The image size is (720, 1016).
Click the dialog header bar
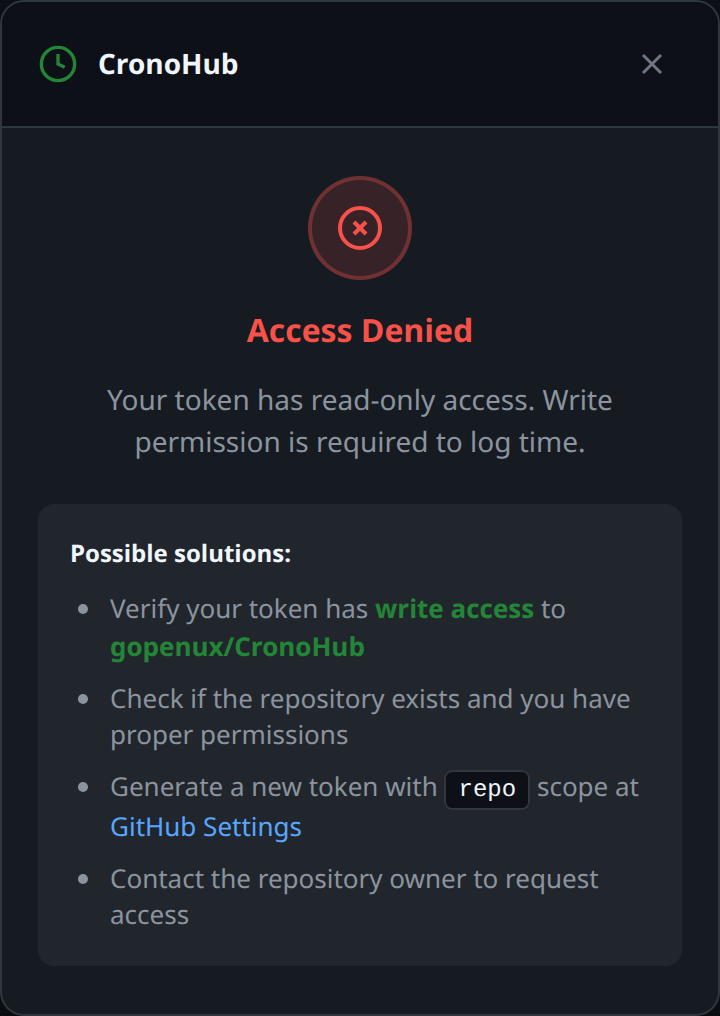coord(400,64)
